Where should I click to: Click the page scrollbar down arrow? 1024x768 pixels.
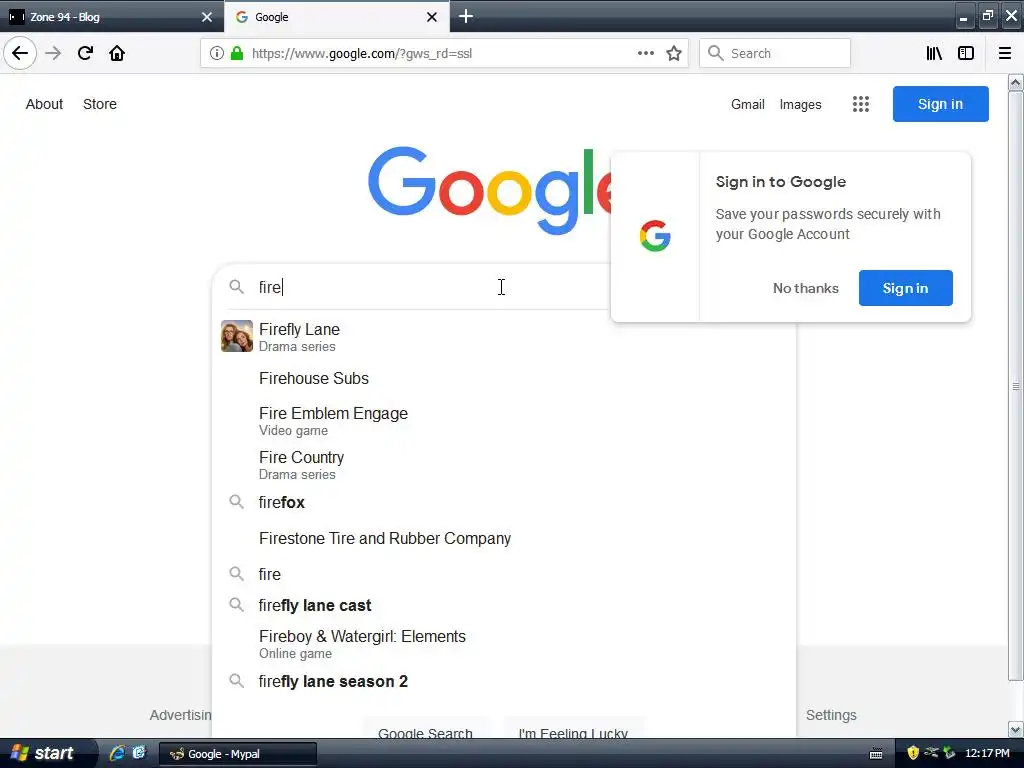[1016, 729]
